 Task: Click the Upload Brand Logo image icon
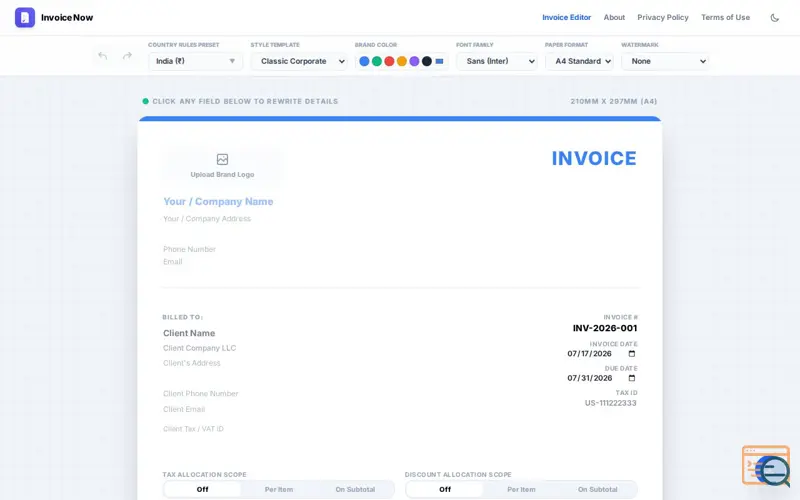click(x=222, y=159)
